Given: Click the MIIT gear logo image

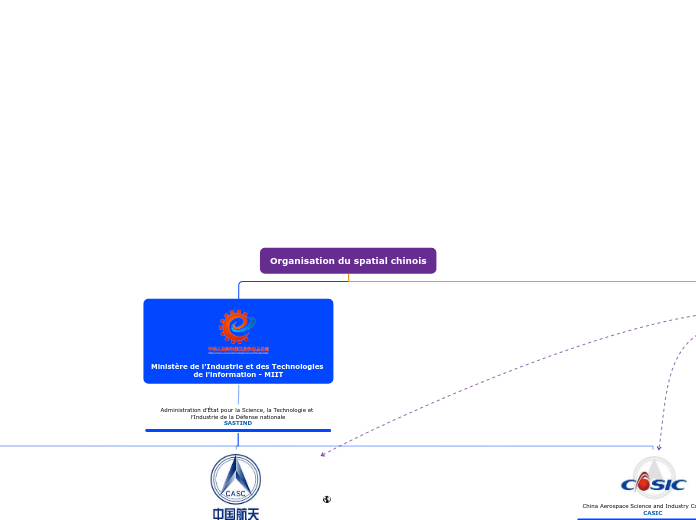Looking at the screenshot, I should [x=238, y=332].
